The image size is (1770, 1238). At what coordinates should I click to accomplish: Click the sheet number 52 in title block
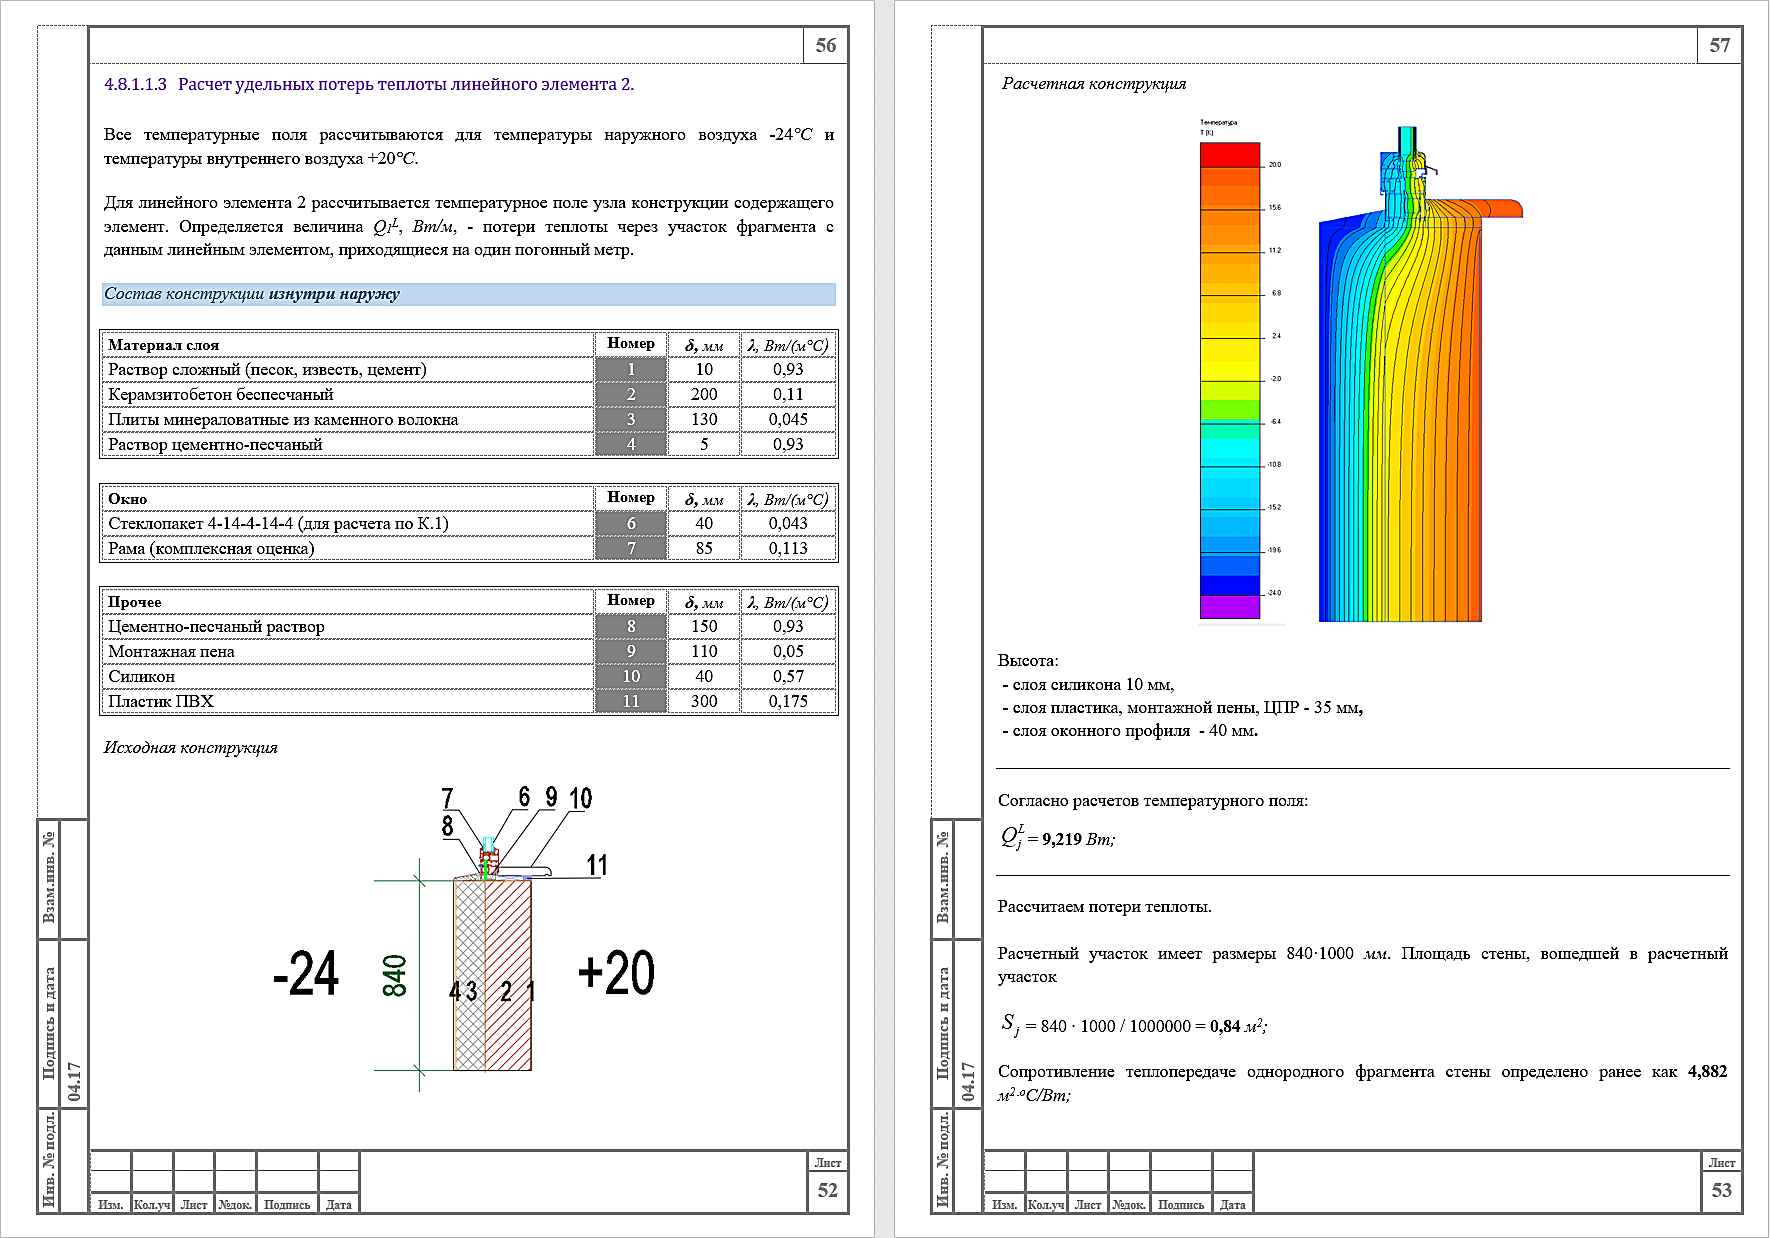(x=827, y=1190)
